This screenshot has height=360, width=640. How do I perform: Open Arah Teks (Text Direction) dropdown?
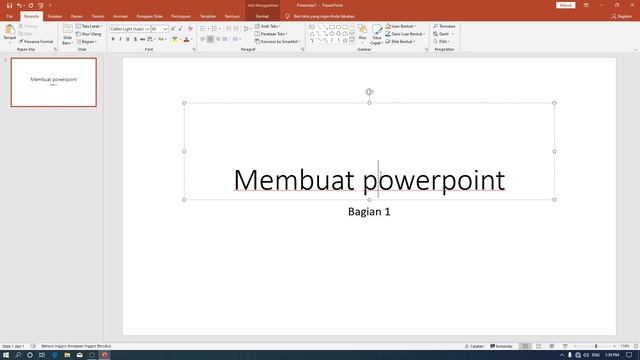pos(268,26)
